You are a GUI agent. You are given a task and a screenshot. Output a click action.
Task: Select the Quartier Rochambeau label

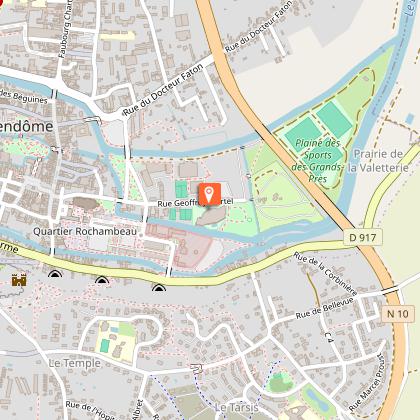point(85,231)
